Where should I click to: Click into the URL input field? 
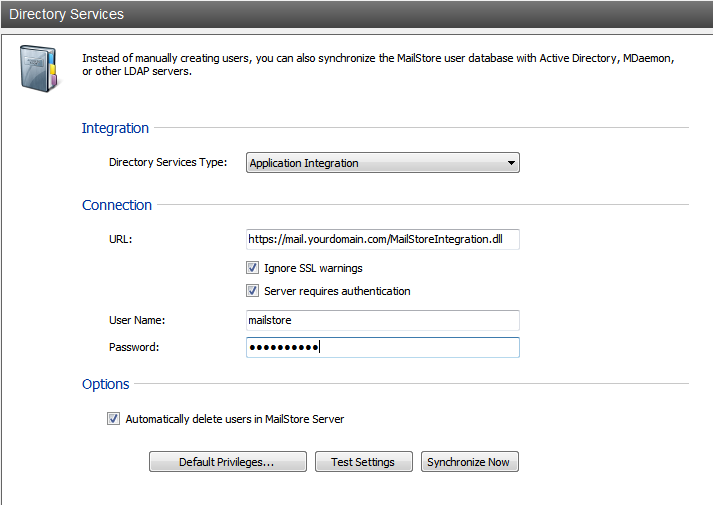click(x=382, y=239)
